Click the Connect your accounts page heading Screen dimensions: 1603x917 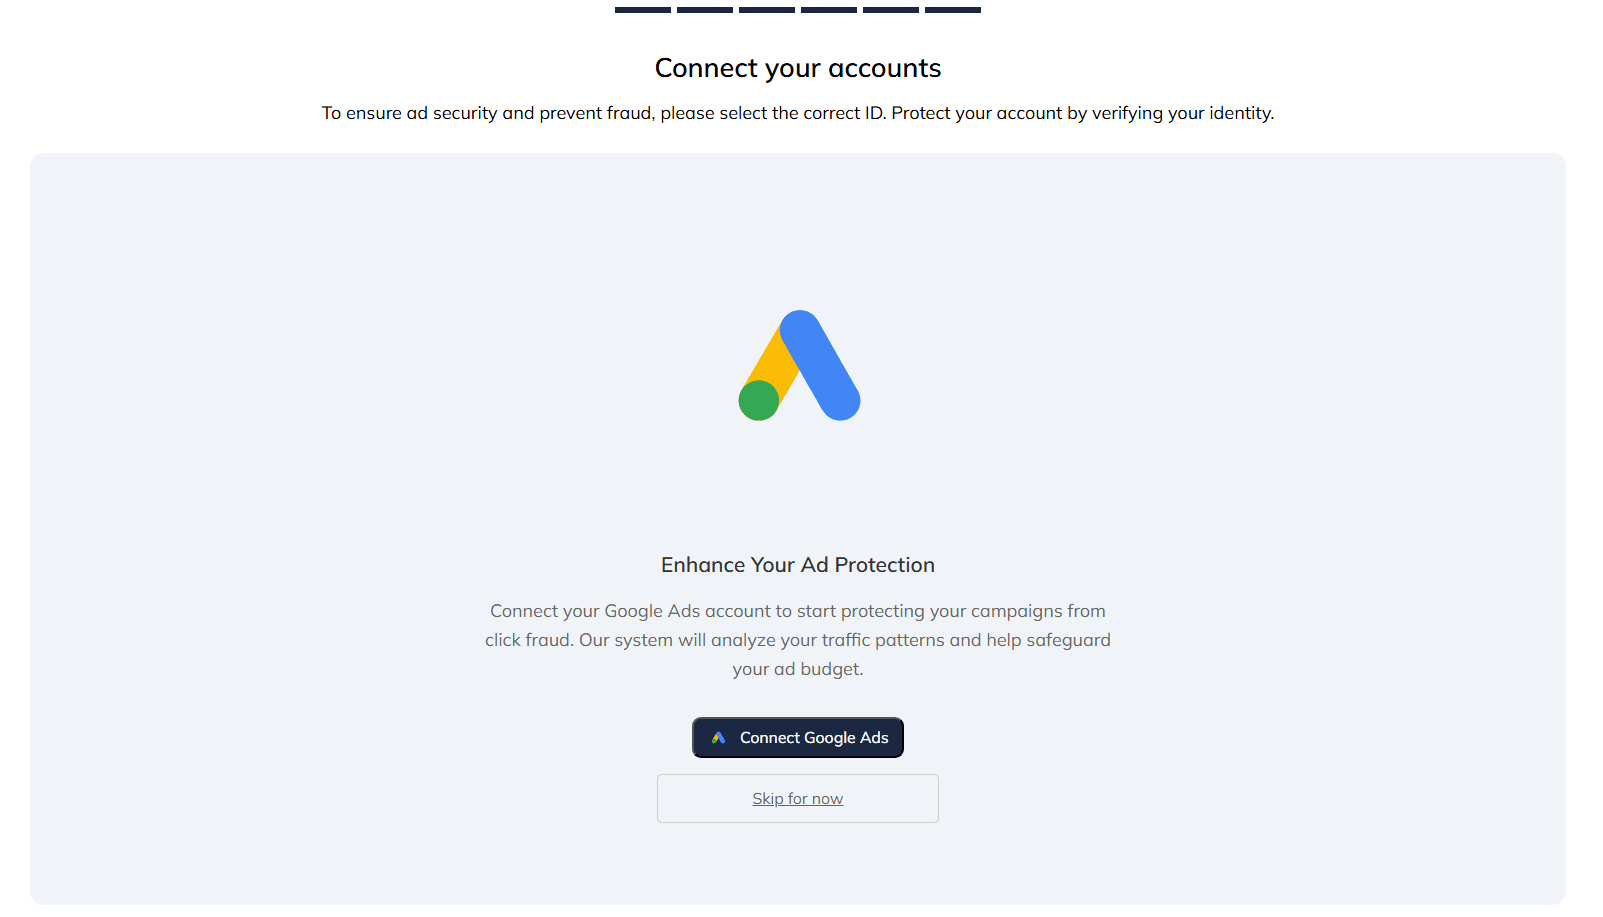point(798,68)
